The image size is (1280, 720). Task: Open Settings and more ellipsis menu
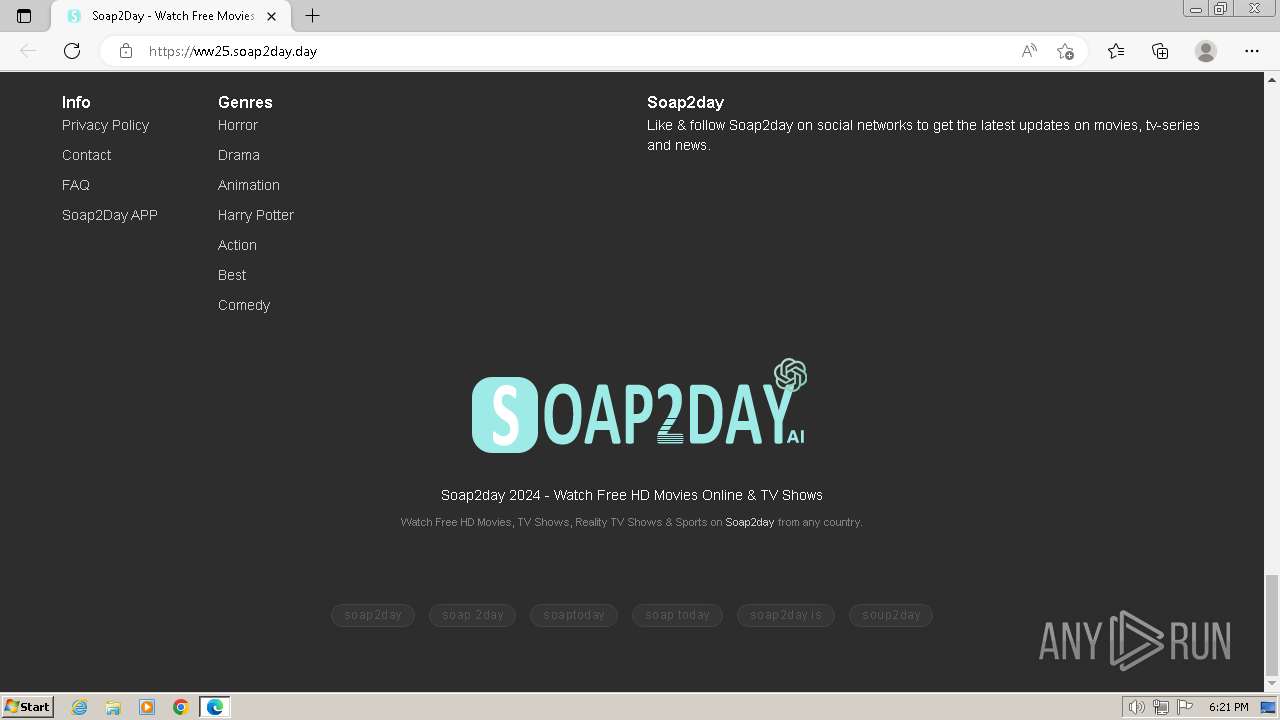coord(1252,51)
